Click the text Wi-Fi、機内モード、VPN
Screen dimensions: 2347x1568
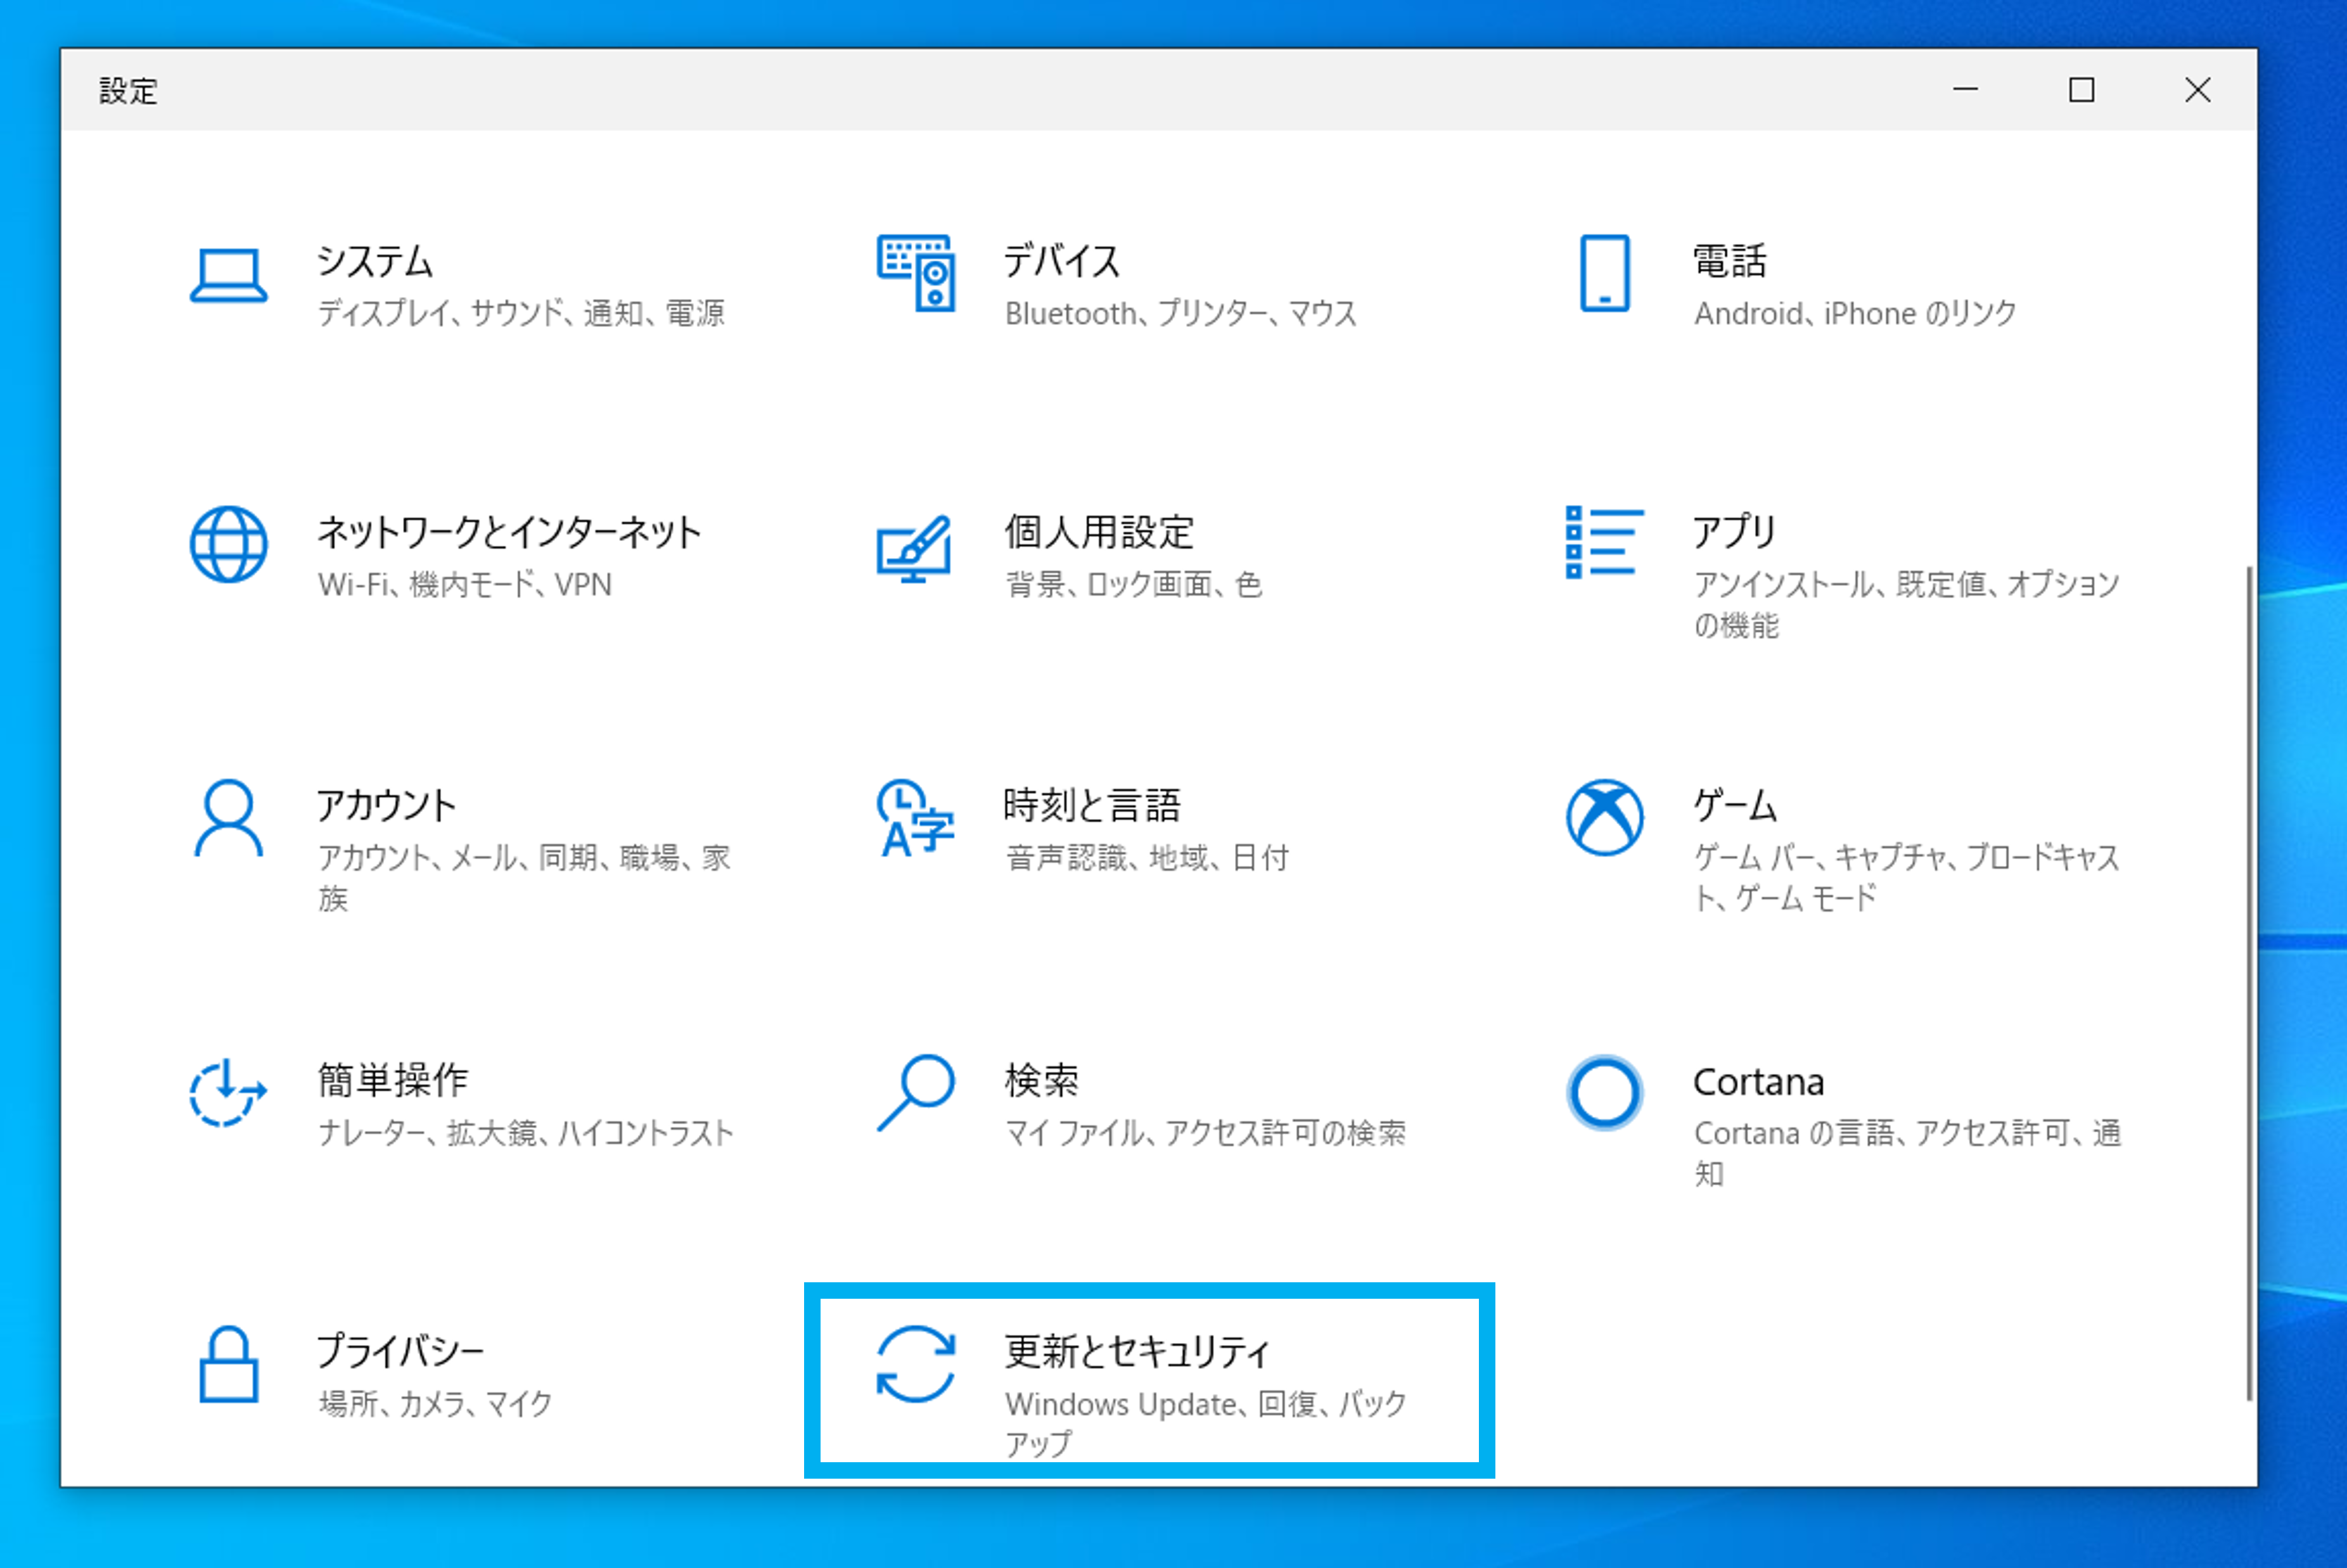pyautogui.click(x=465, y=584)
